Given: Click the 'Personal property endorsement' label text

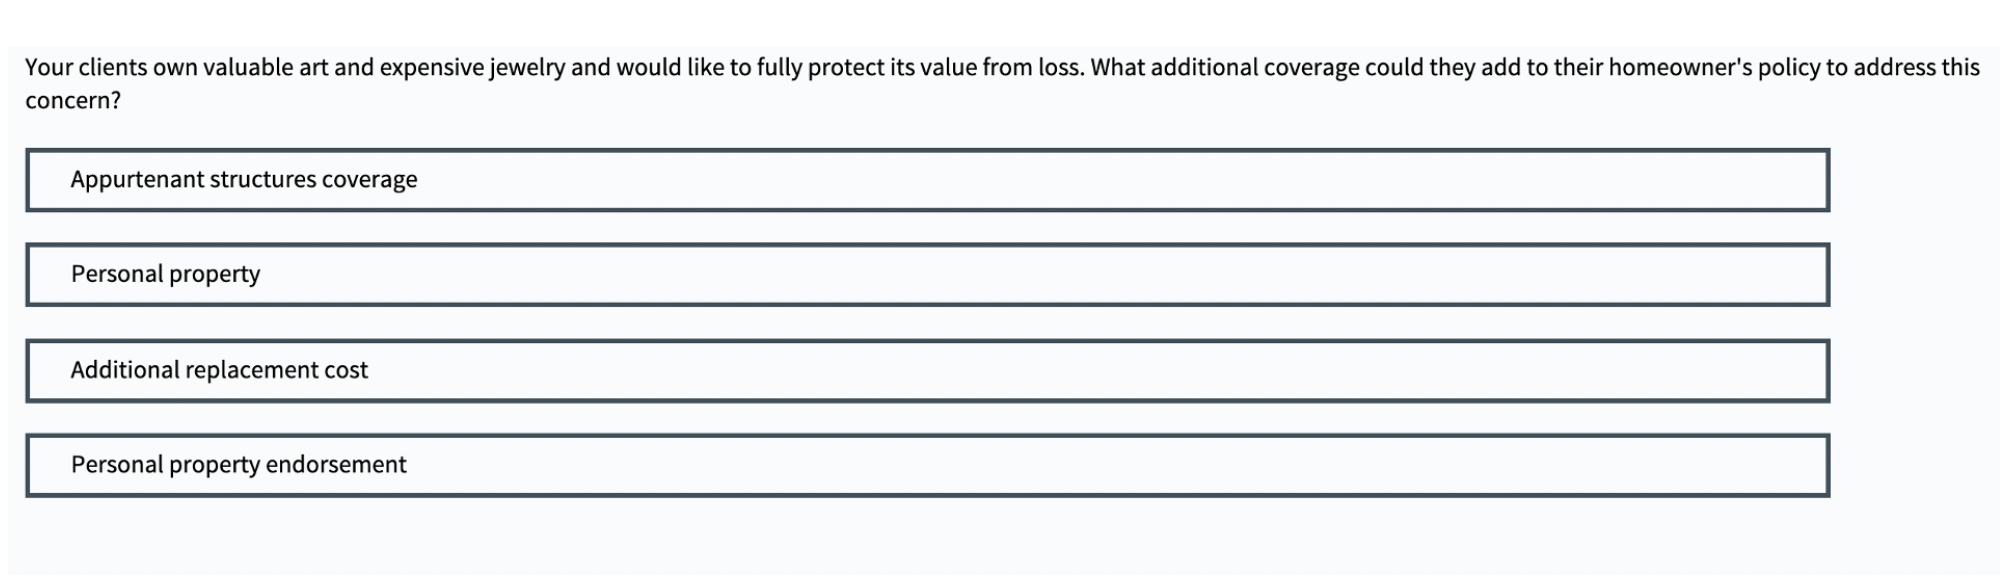Looking at the screenshot, I should (238, 465).
